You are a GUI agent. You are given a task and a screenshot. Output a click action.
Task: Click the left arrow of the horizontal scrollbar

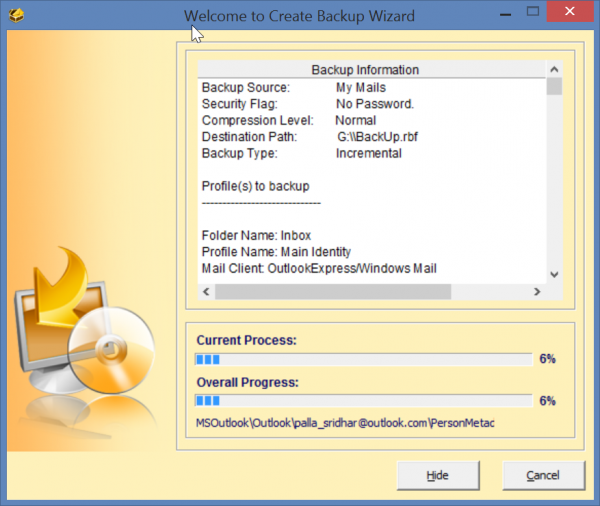tap(207, 292)
